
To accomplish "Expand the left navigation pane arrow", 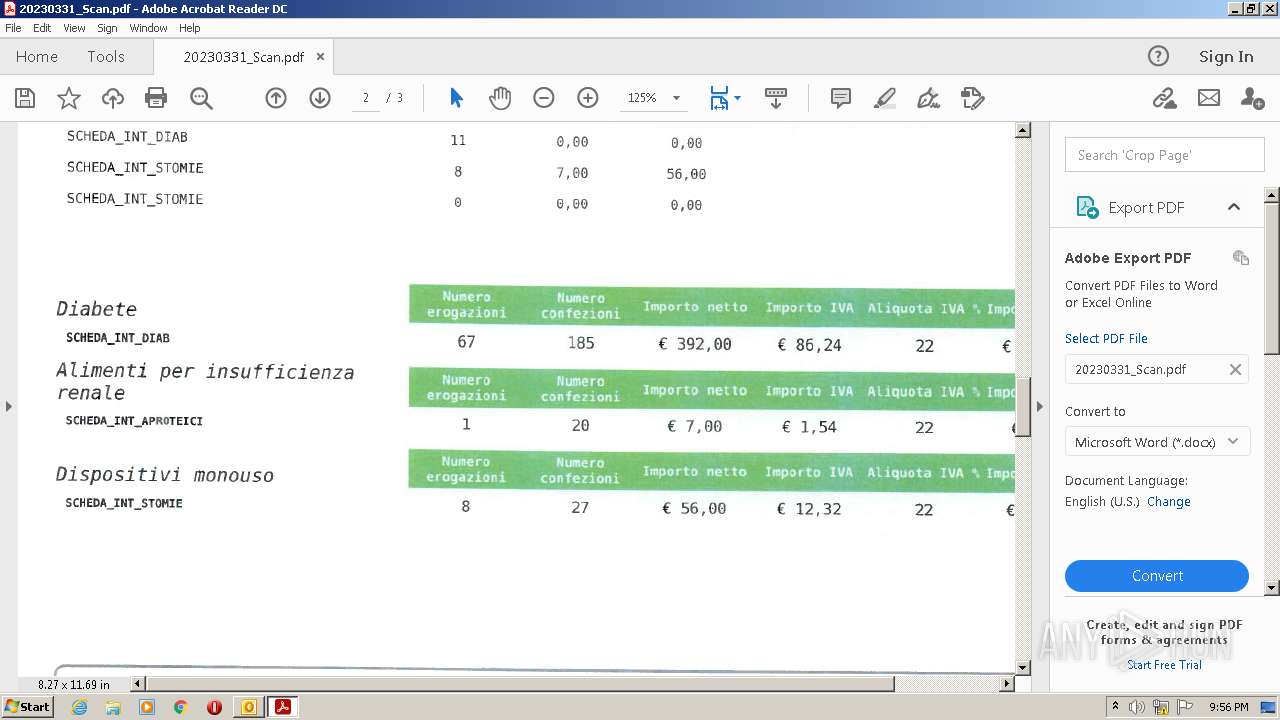I will (x=9, y=406).
